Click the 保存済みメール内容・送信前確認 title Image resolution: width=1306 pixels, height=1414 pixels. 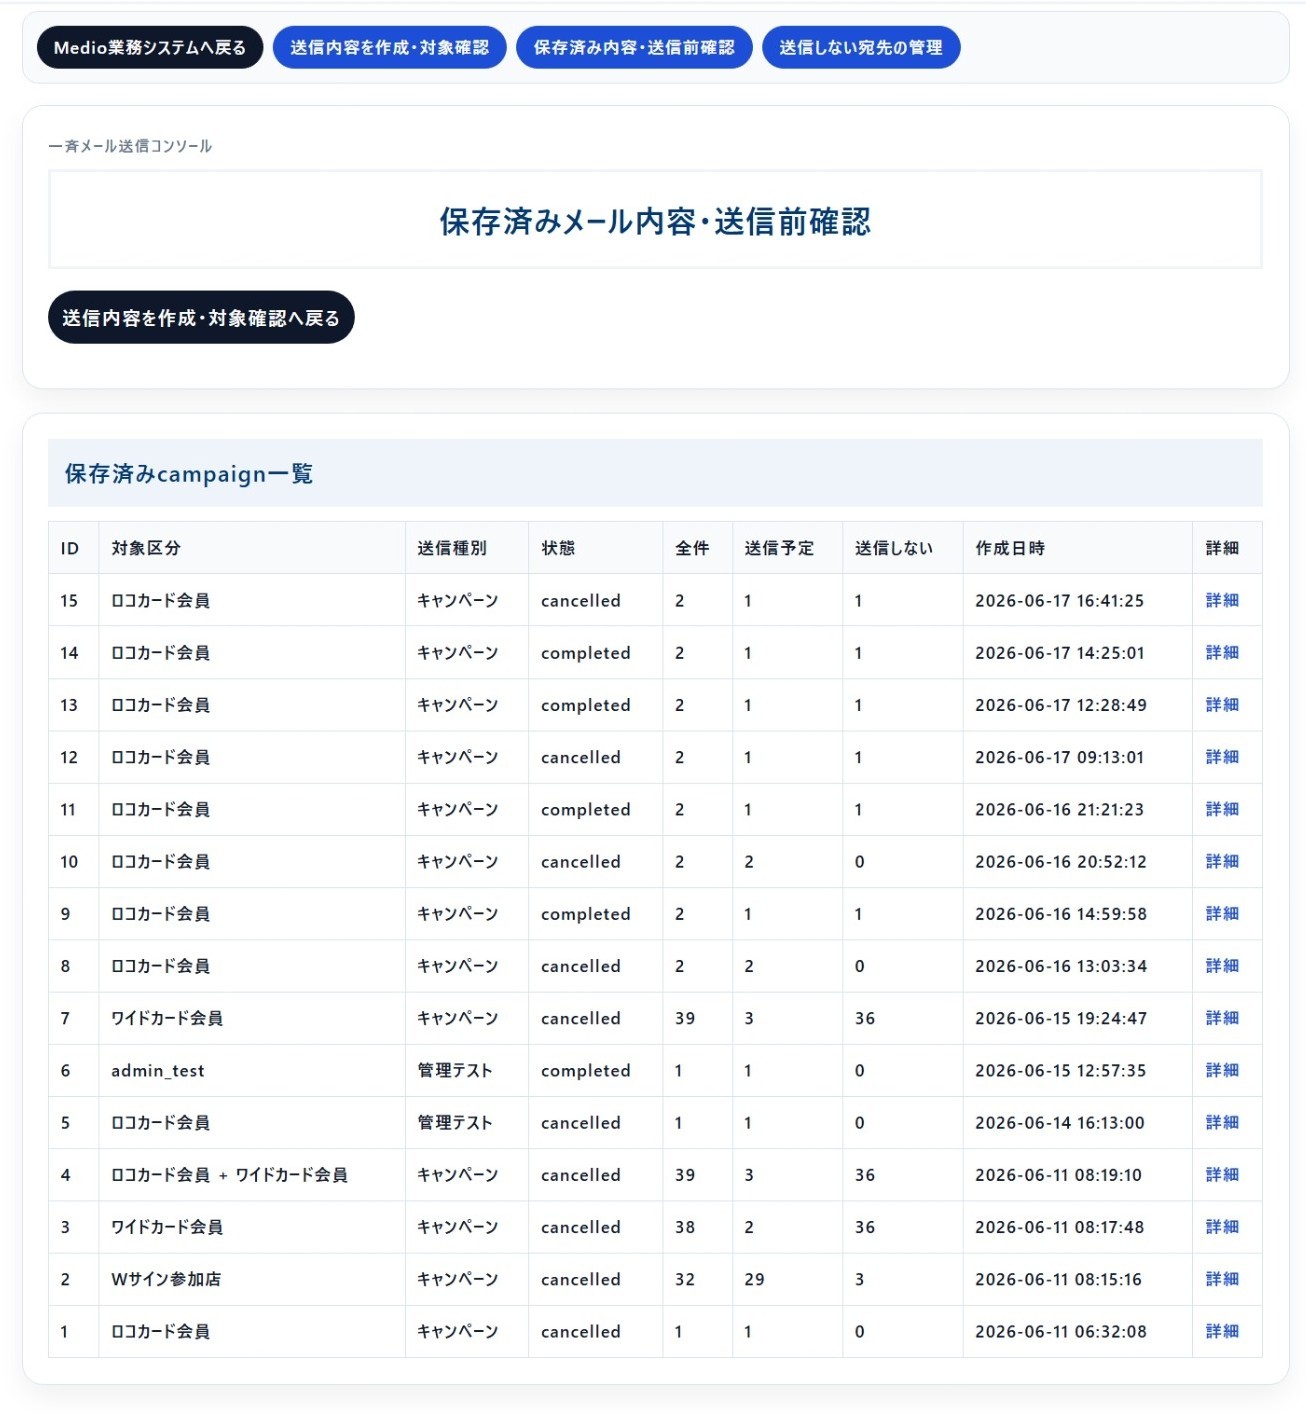tap(655, 221)
